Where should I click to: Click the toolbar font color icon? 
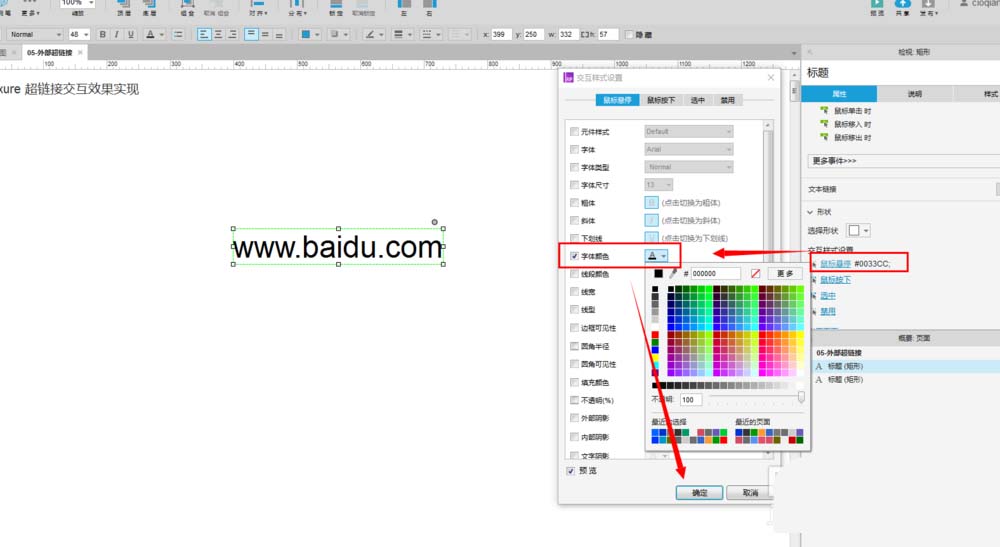(151, 34)
